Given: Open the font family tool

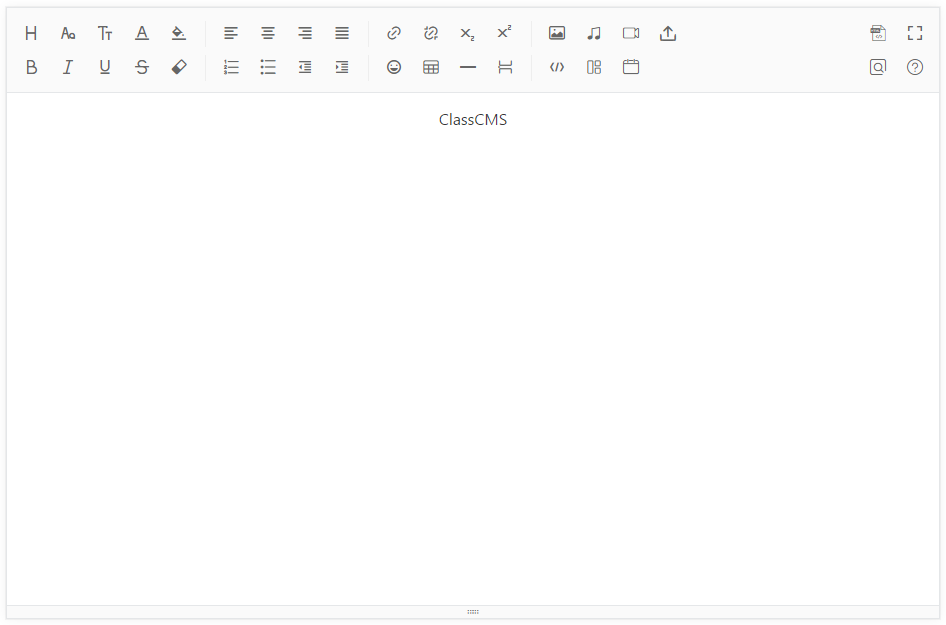Looking at the screenshot, I should click(68, 33).
